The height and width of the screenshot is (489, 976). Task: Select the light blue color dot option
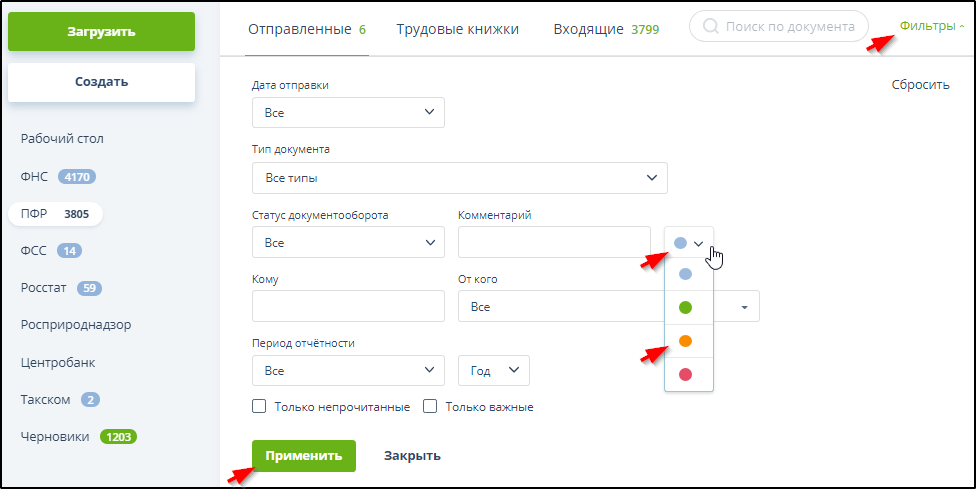685,274
